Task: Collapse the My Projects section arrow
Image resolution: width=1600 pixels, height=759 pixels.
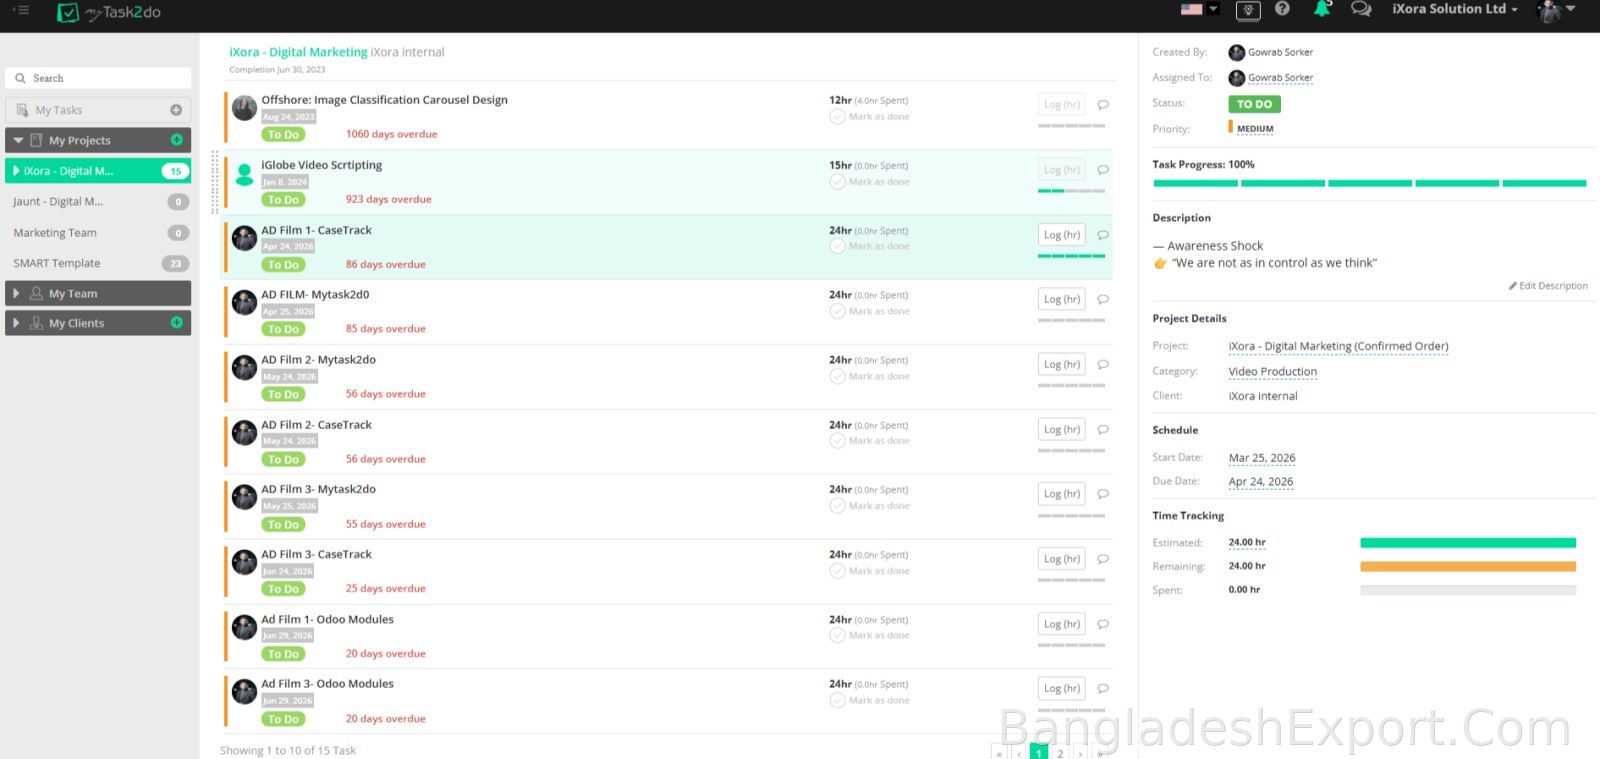Action: coord(18,140)
